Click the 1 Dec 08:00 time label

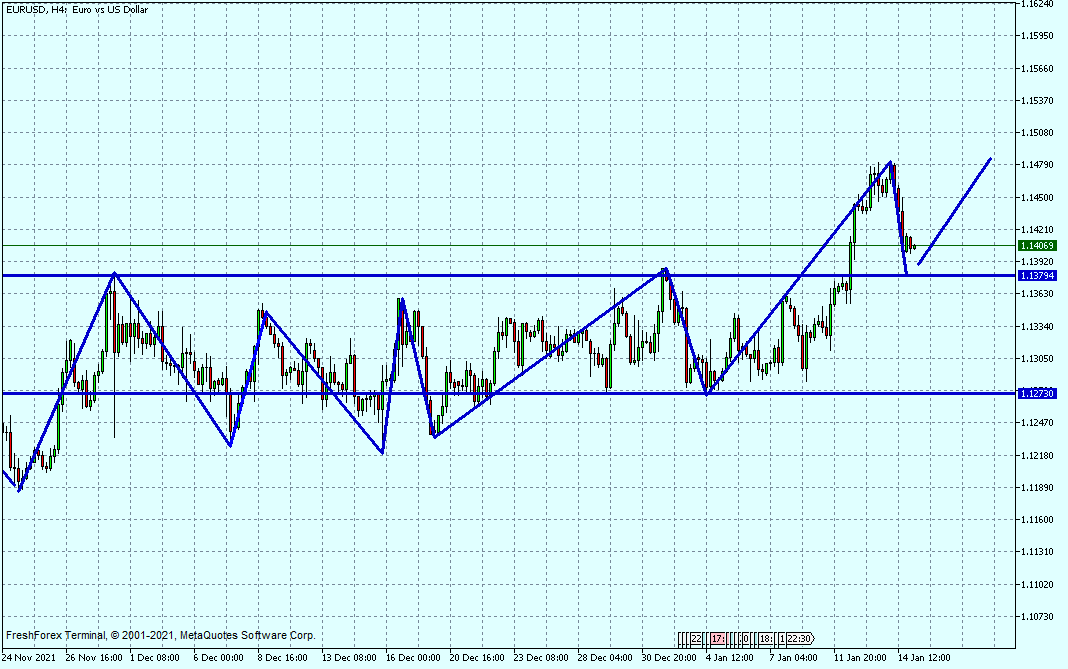click(155, 657)
